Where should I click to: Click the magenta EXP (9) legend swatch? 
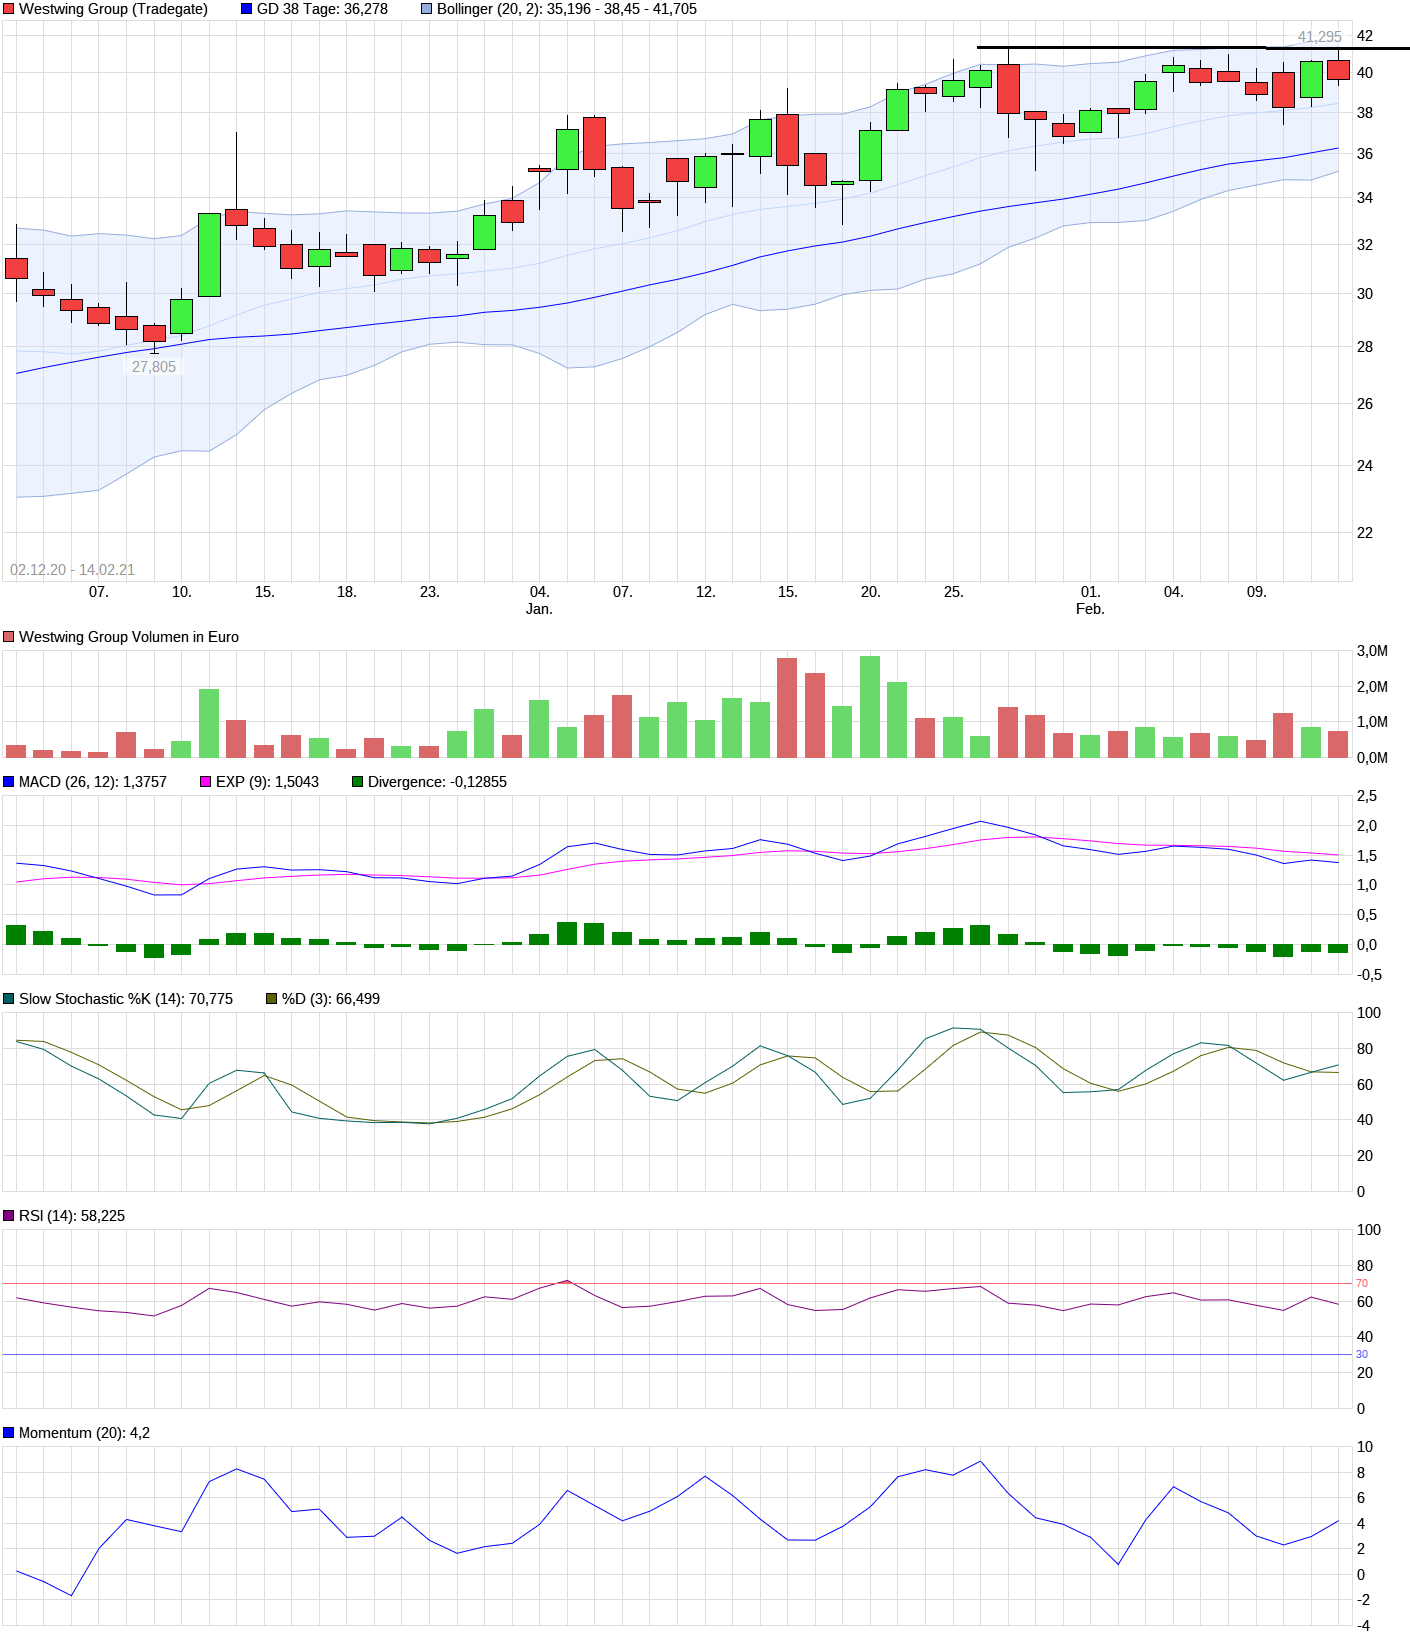206,782
